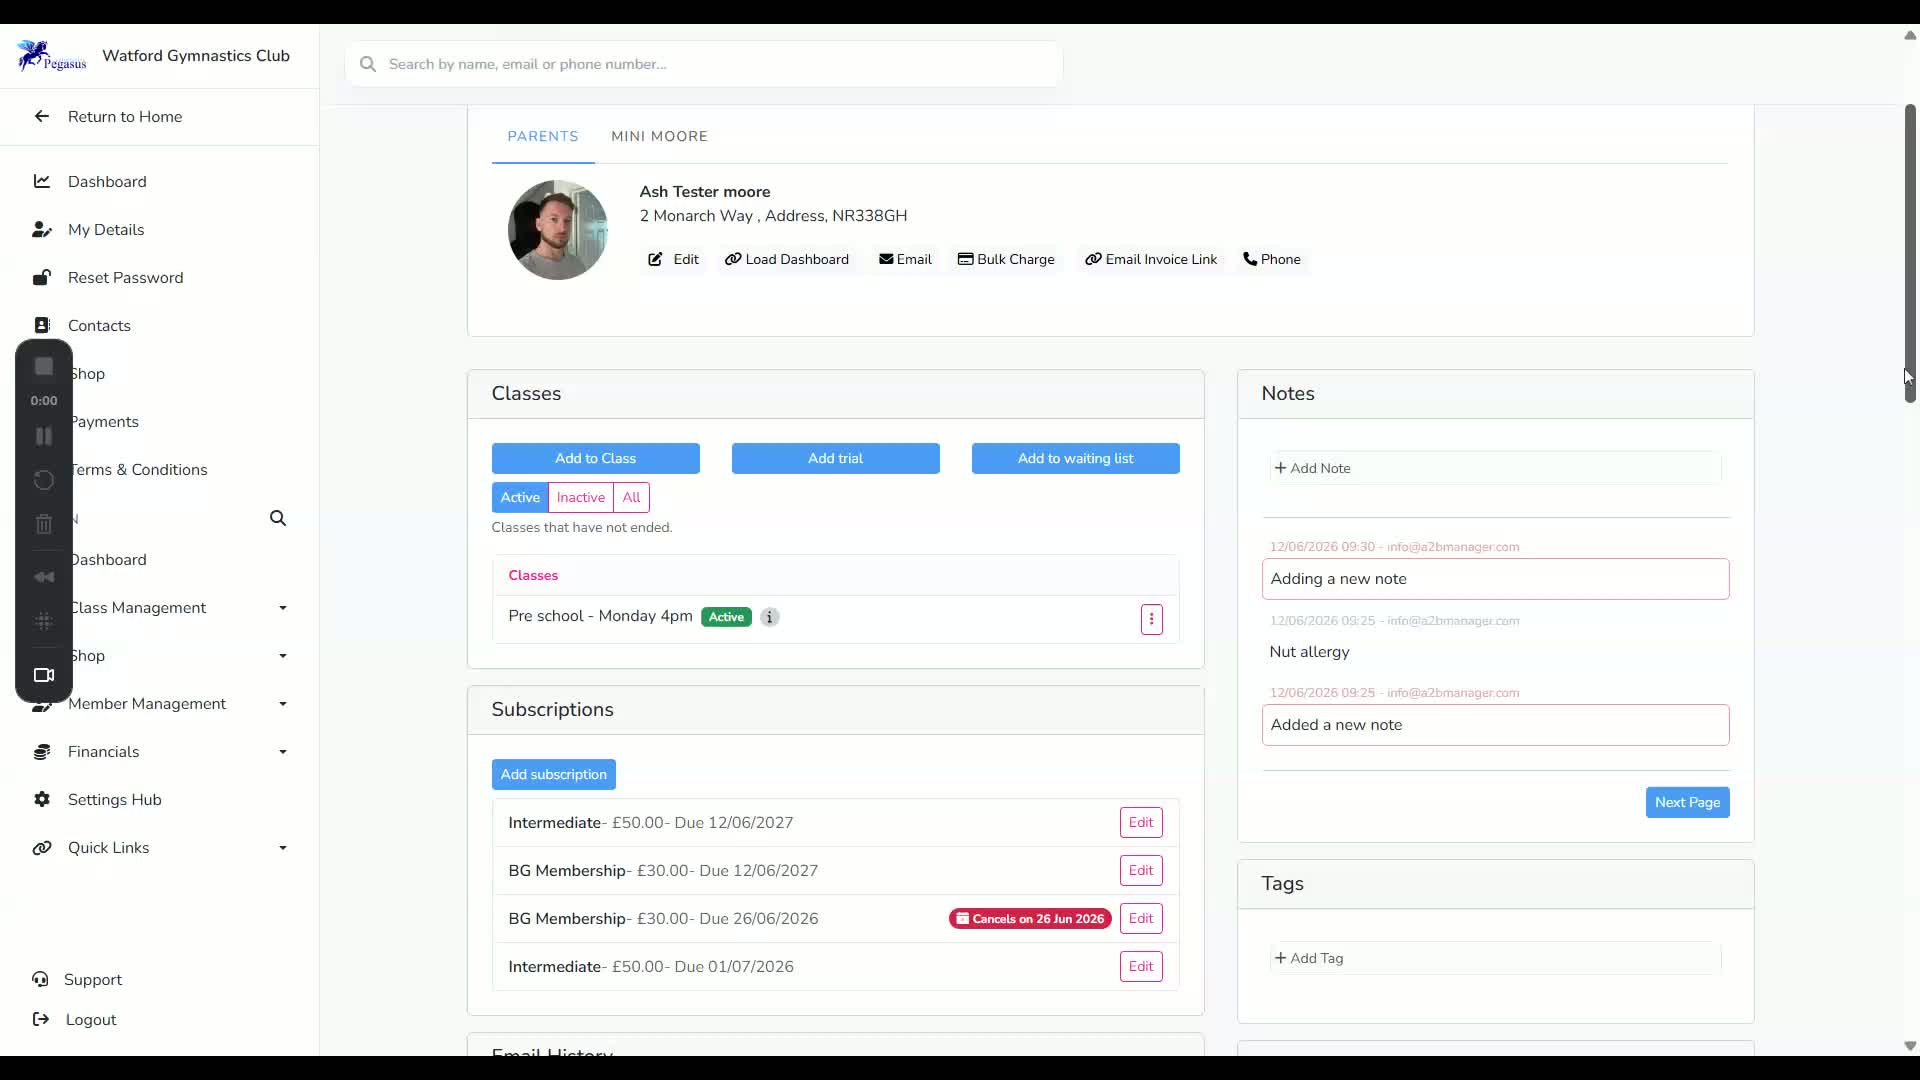Open the three-dot menu for Pre school class
The height and width of the screenshot is (1080, 1920).
click(x=1151, y=619)
